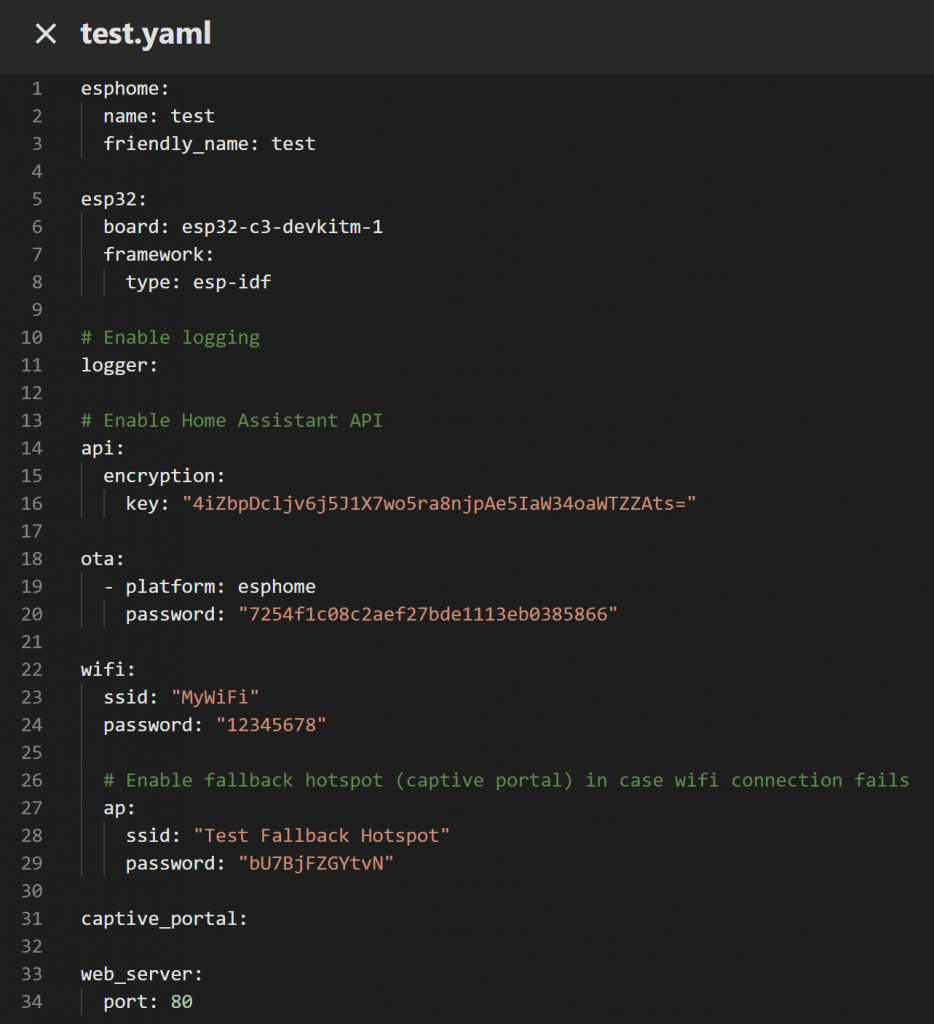Click the wifi password "12345678" value
Image resolution: width=934 pixels, height=1024 pixels.
click(272, 725)
